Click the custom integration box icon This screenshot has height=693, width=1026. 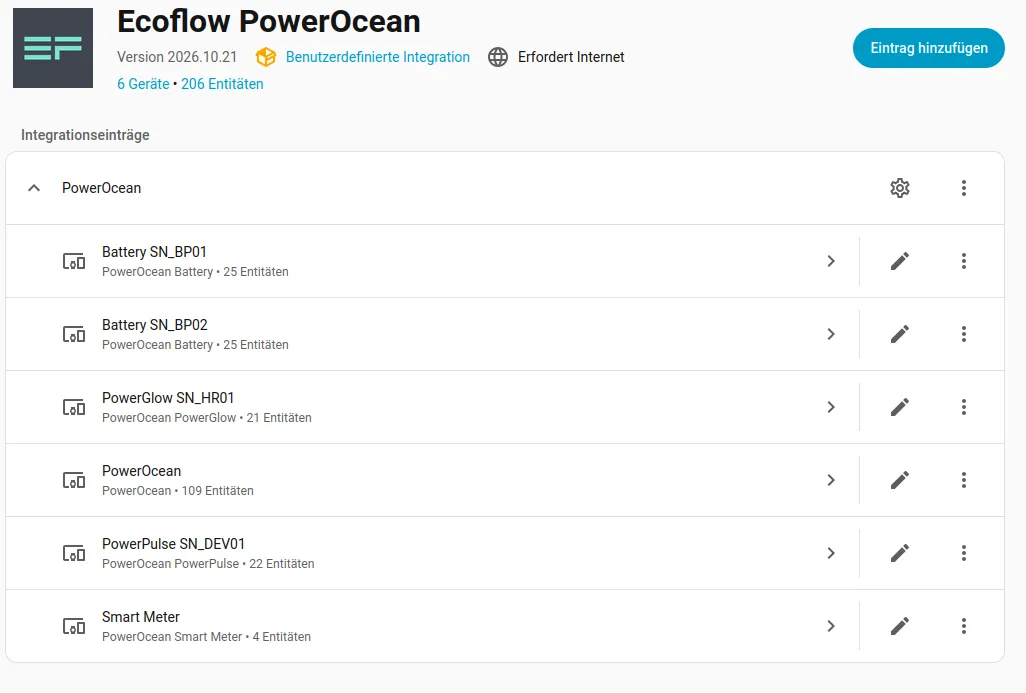pyautogui.click(x=266, y=57)
